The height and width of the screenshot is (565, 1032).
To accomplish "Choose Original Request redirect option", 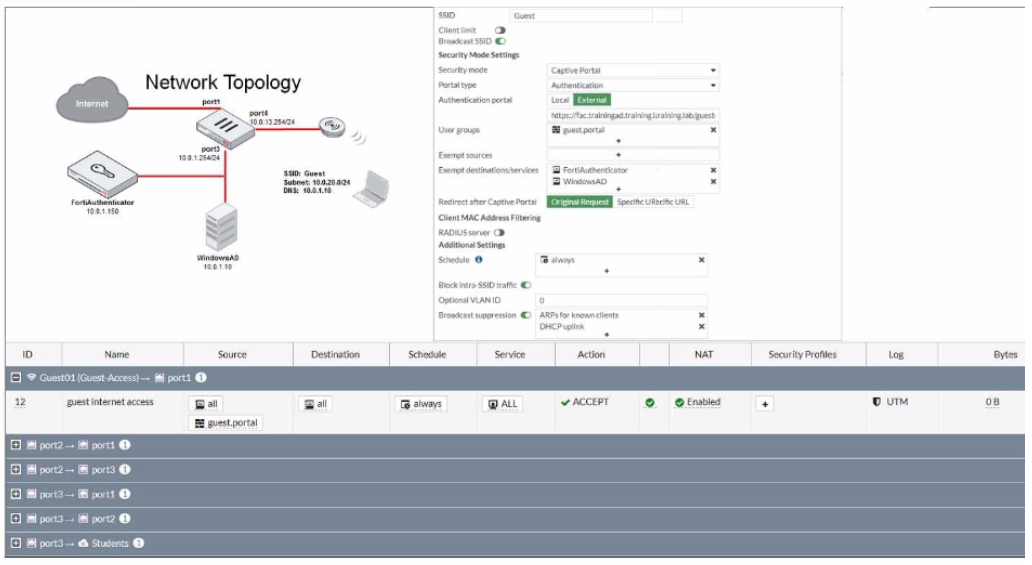I will (x=580, y=202).
